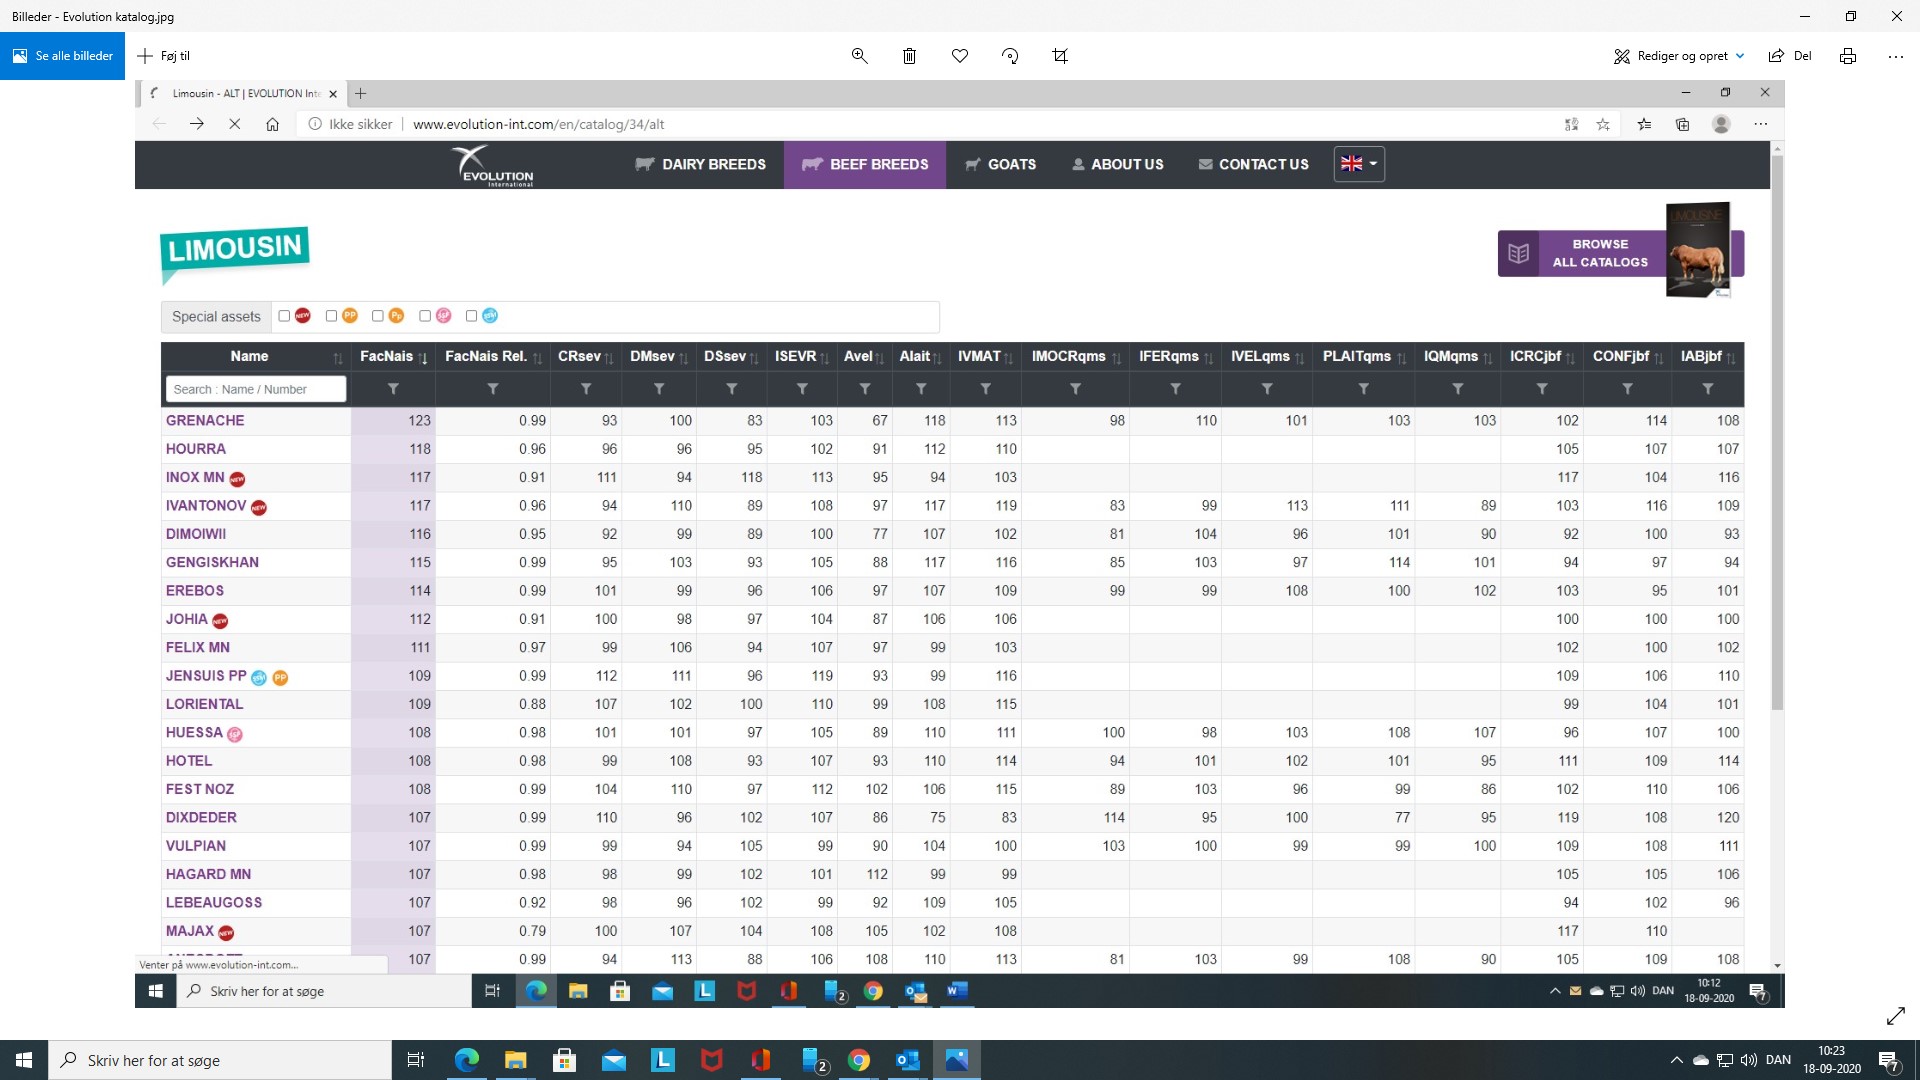Open Outlook from the taskbar
The image size is (1920, 1080).
click(x=908, y=1060)
